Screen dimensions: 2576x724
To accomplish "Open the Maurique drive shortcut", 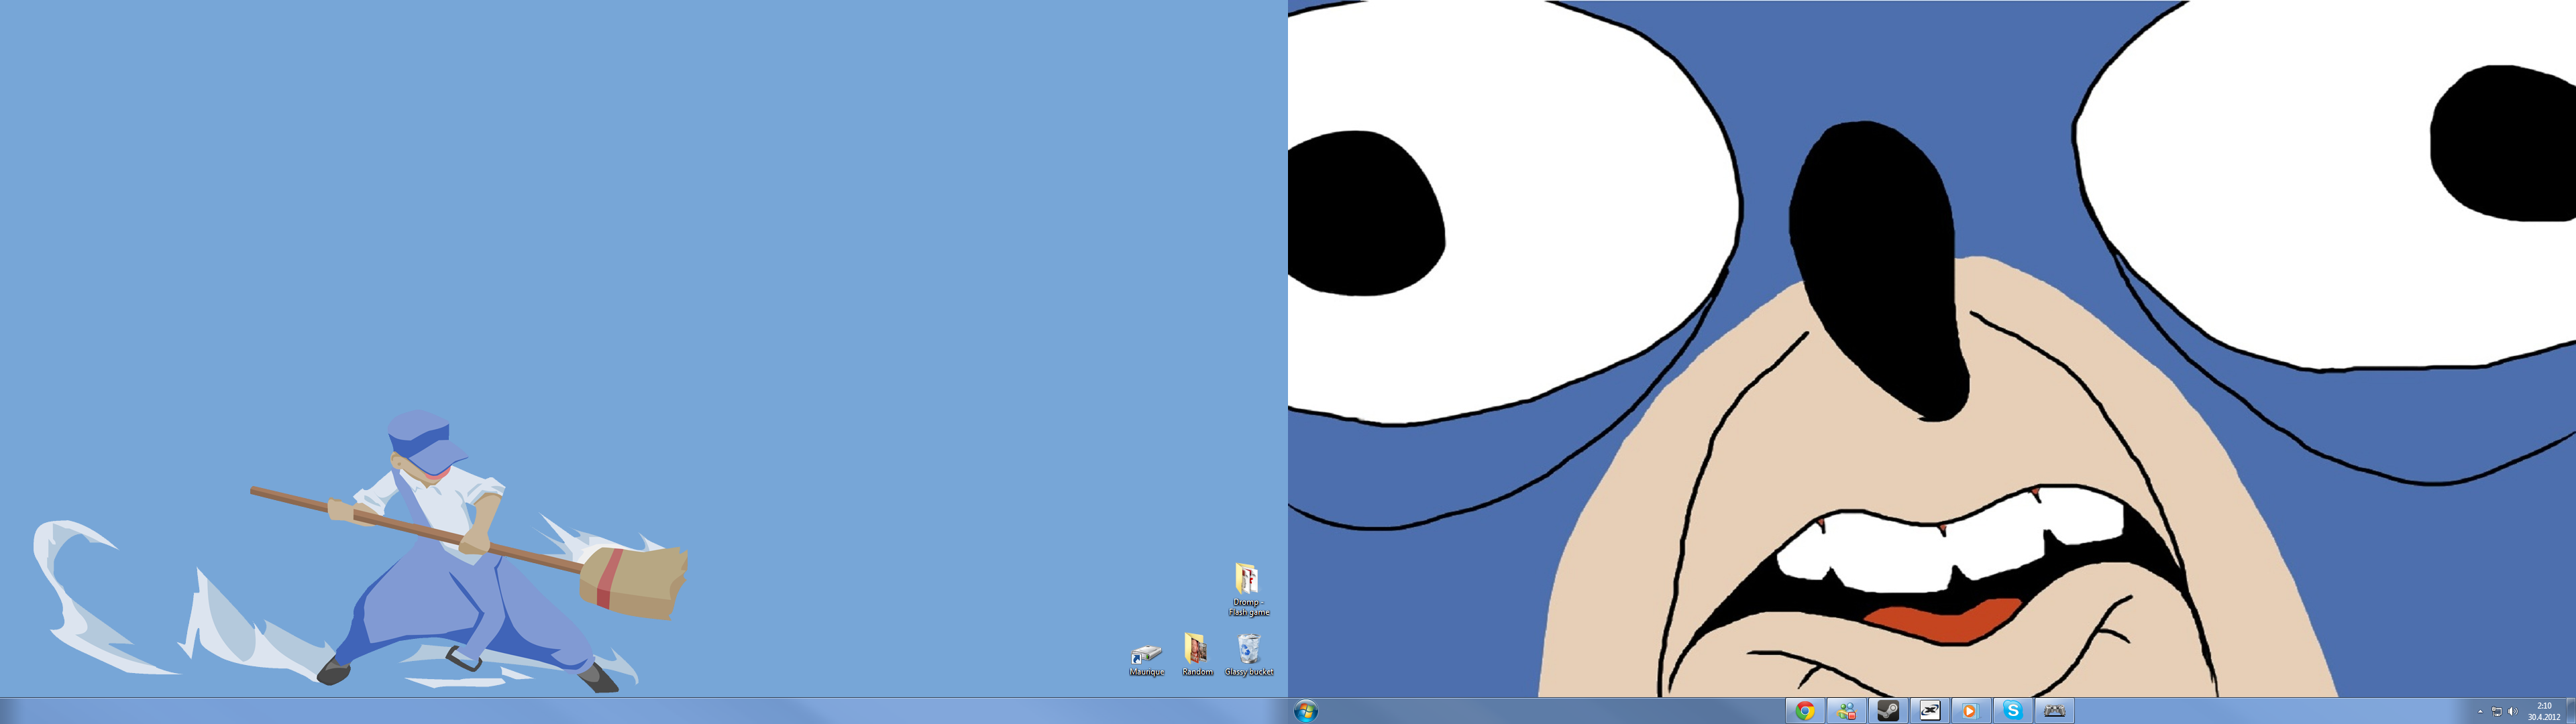I will tap(1146, 660).
